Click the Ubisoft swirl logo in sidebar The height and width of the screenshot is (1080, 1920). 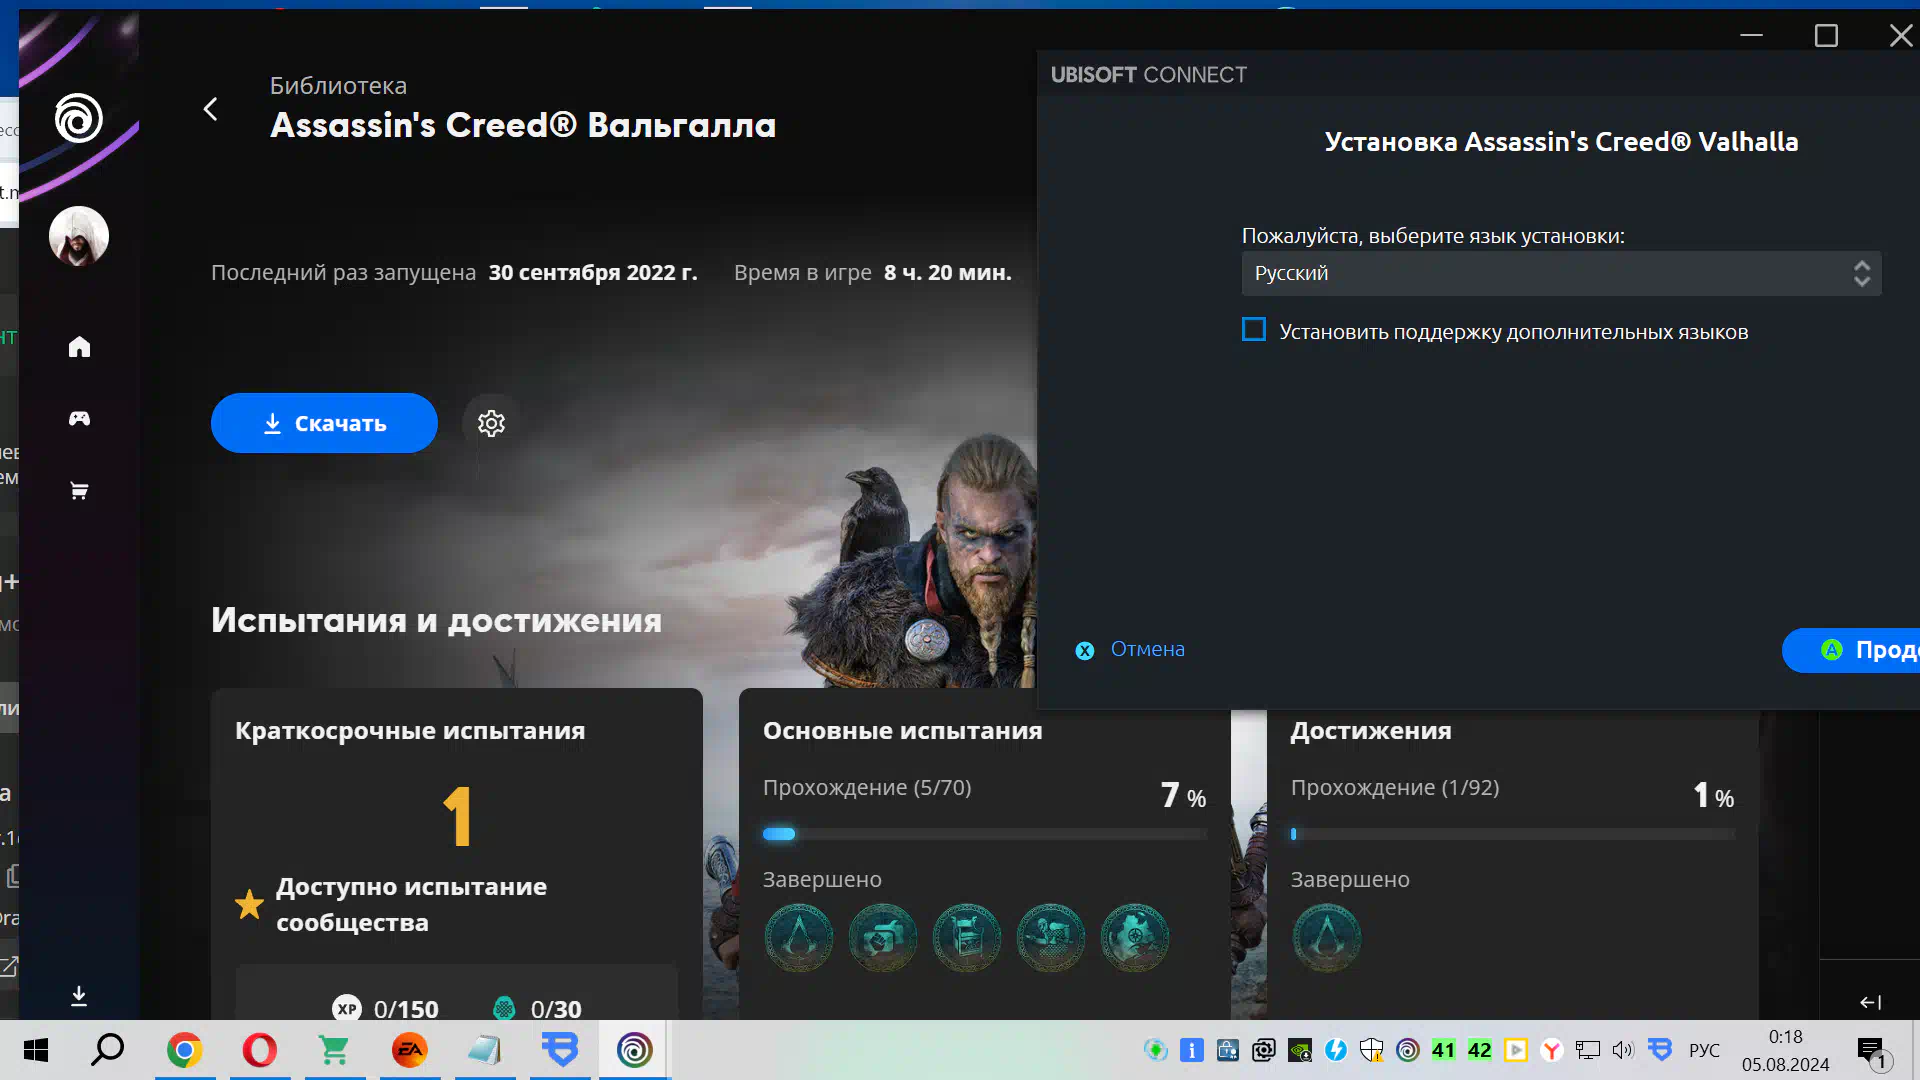pos(78,118)
